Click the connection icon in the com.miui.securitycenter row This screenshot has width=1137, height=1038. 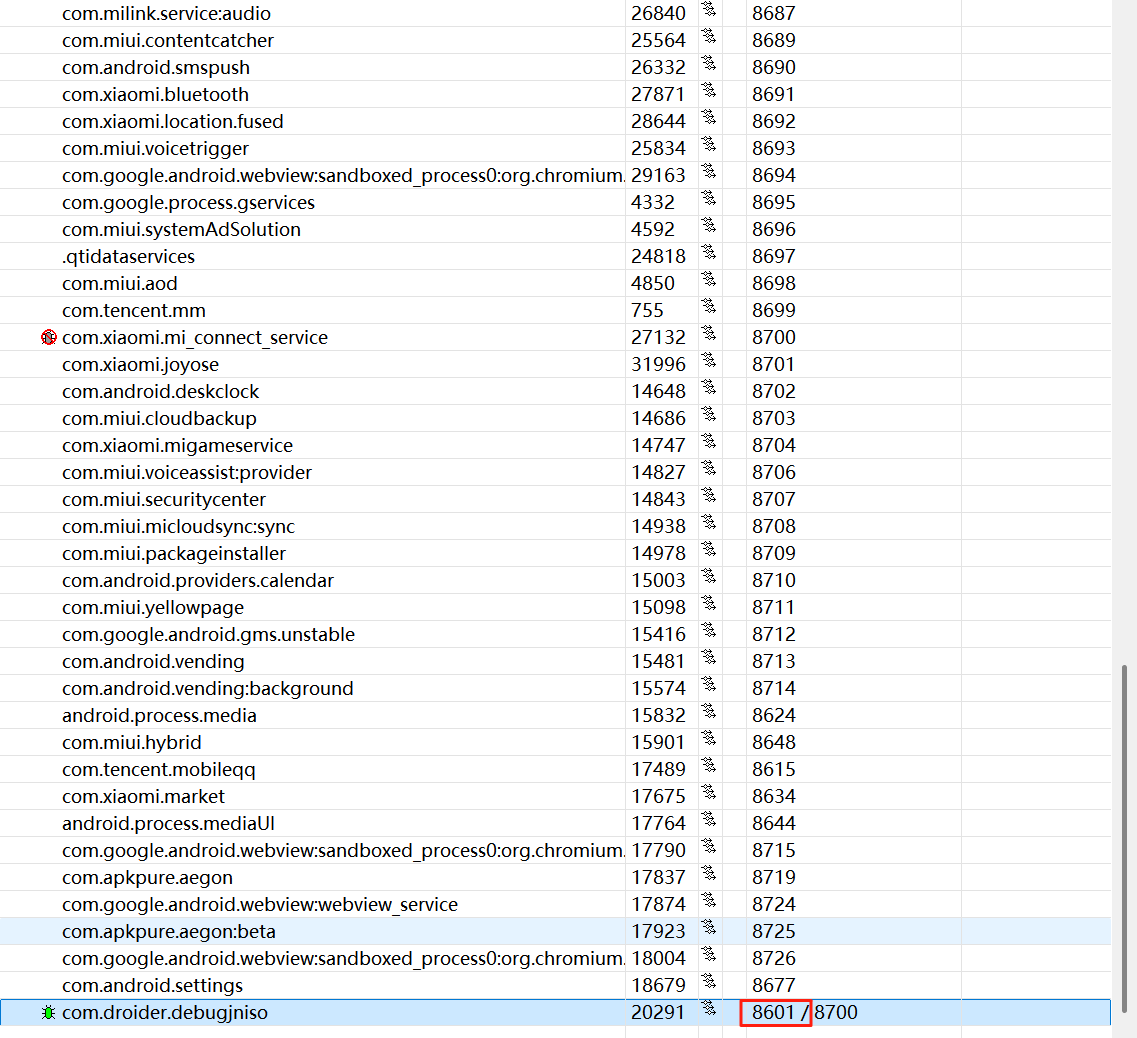click(709, 496)
